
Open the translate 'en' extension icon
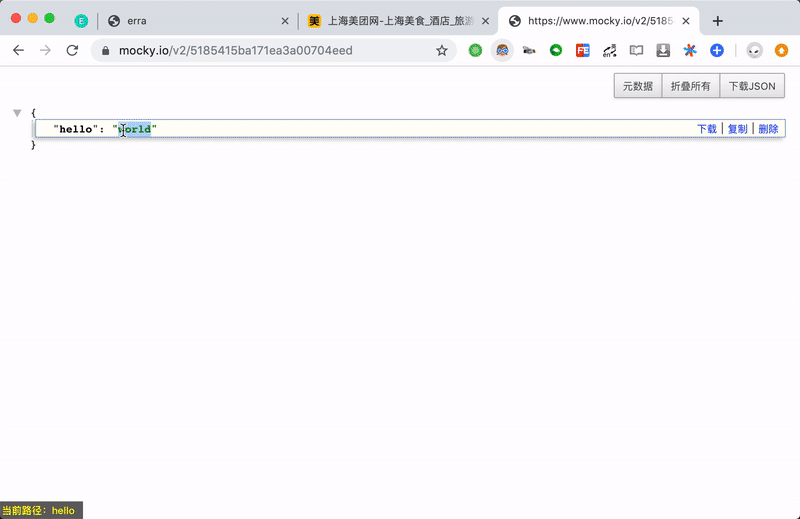tap(610, 50)
